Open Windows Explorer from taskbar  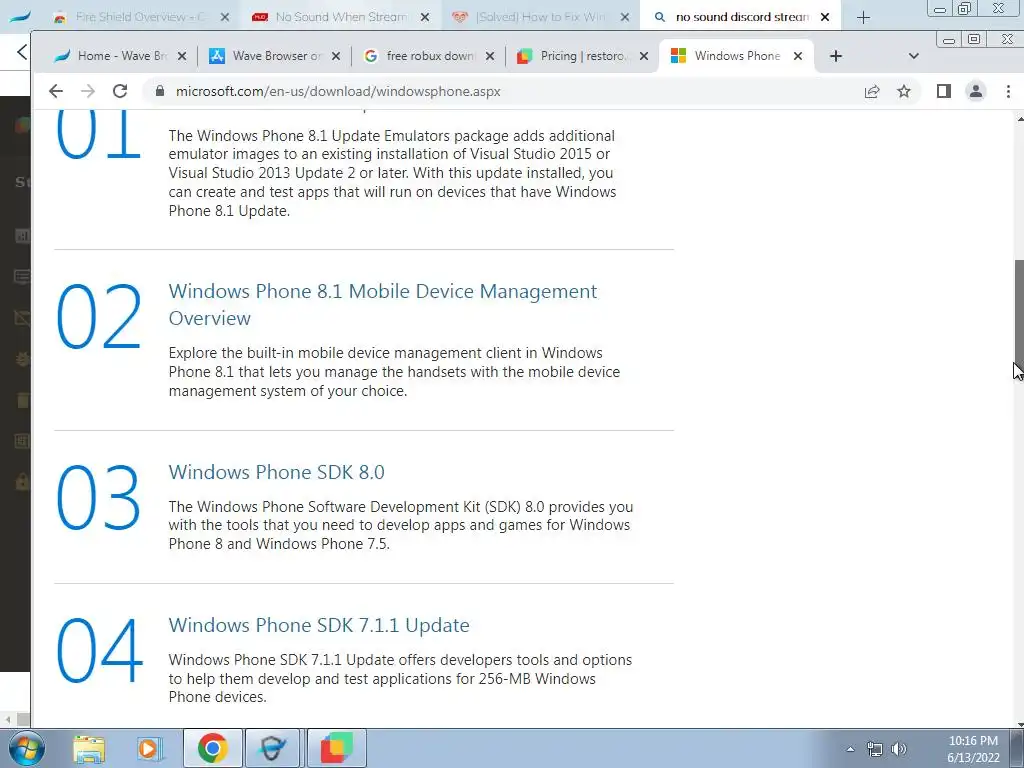coord(89,748)
